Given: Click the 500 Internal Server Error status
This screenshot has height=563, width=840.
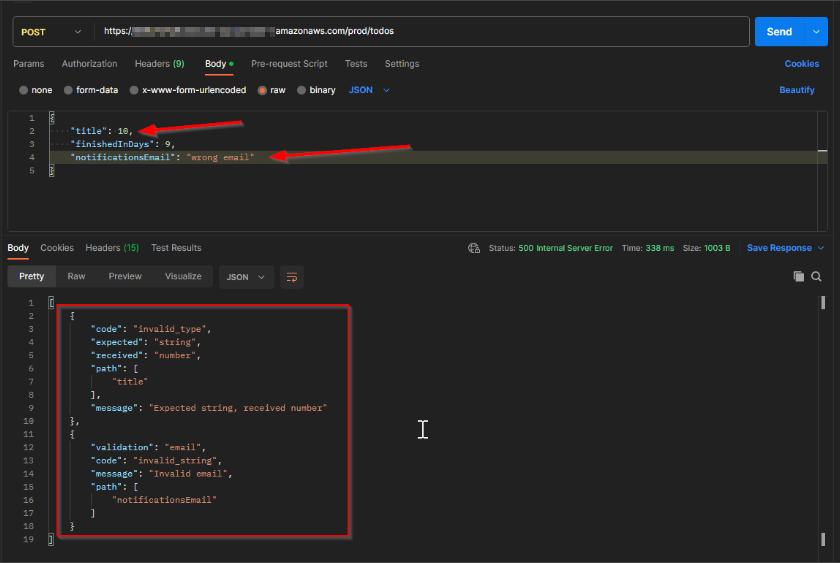Looking at the screenshot, I should 566,248.
